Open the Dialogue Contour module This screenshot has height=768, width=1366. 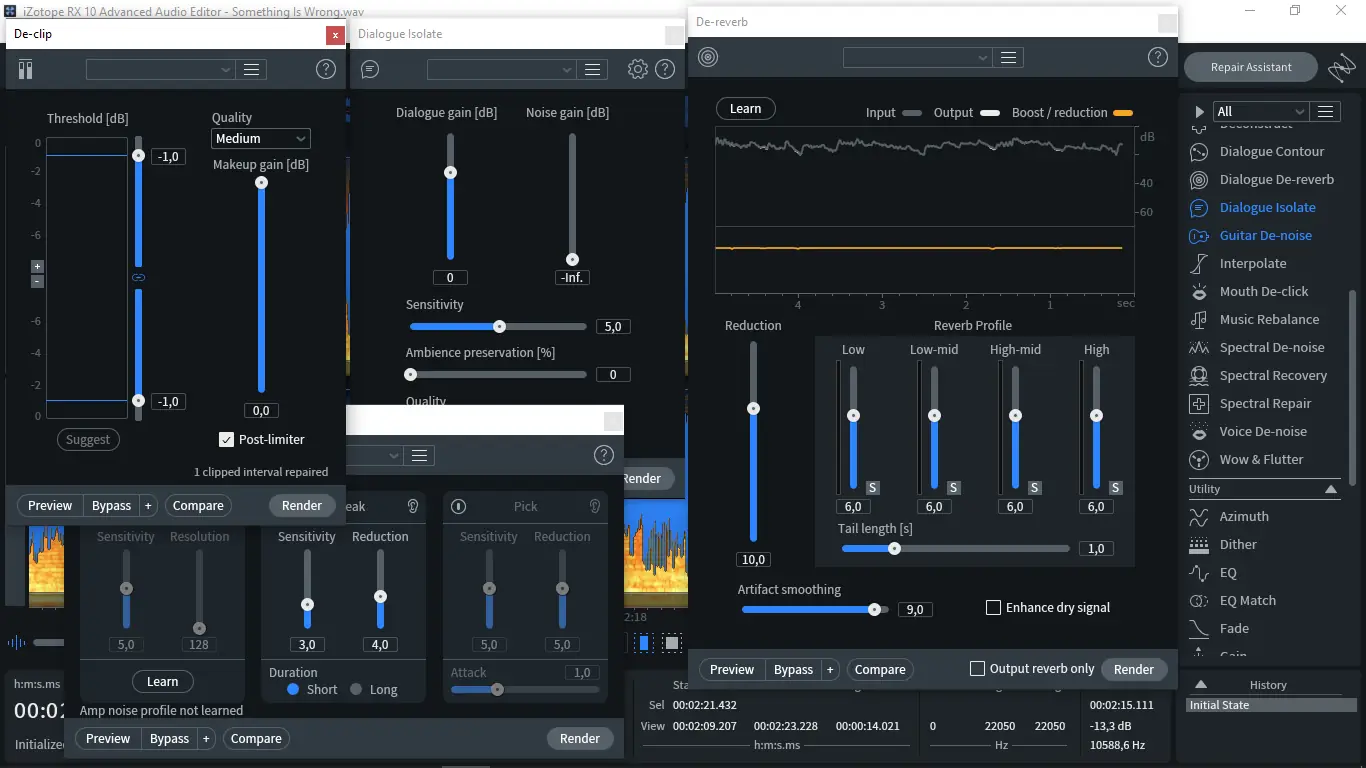[1272, 152]
